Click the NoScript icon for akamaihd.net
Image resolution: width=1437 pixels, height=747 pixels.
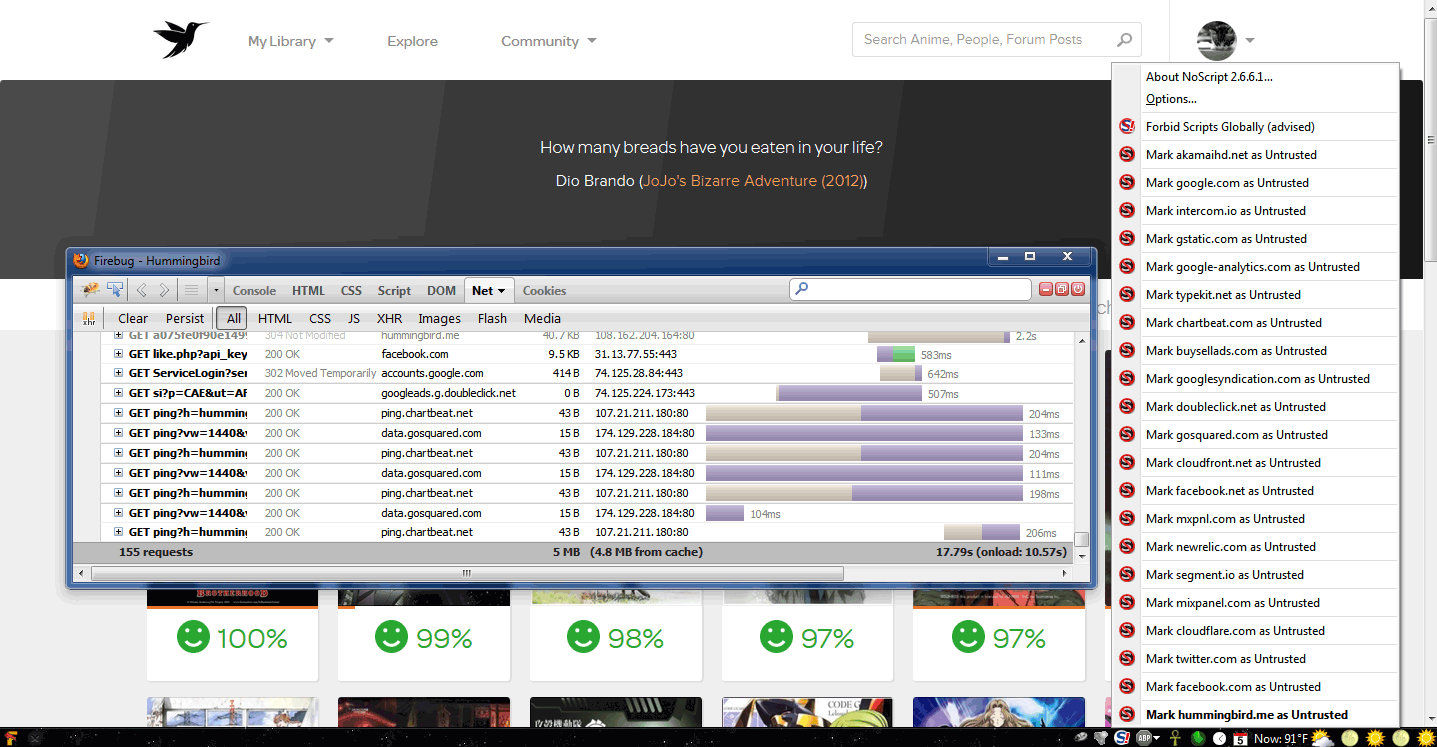coord(1127,155)
